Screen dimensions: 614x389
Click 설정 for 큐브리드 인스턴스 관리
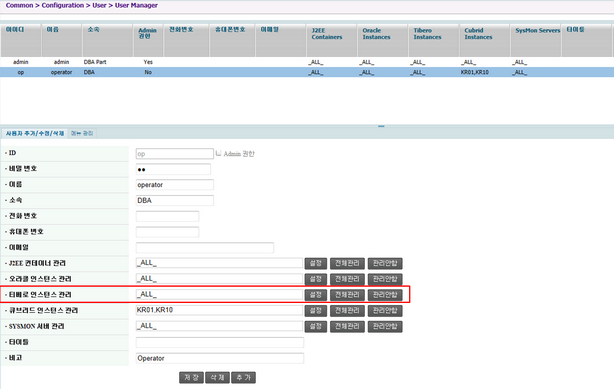[316, 311]
